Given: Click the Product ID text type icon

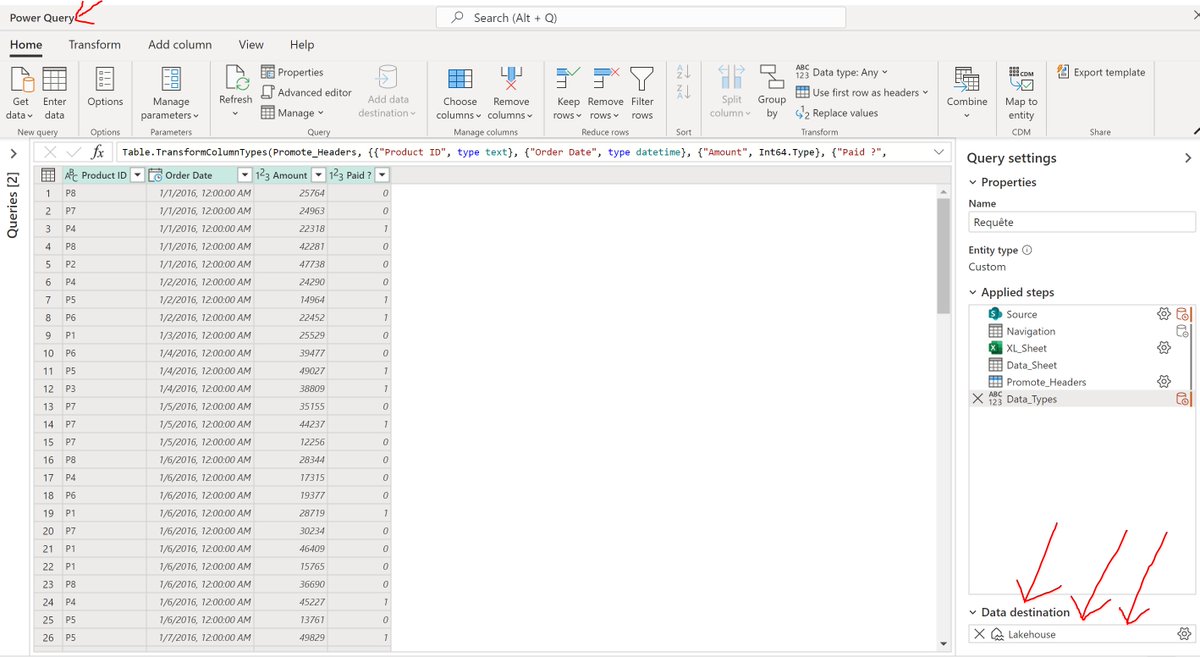Looking at the screenshot, I should [70, 175].
